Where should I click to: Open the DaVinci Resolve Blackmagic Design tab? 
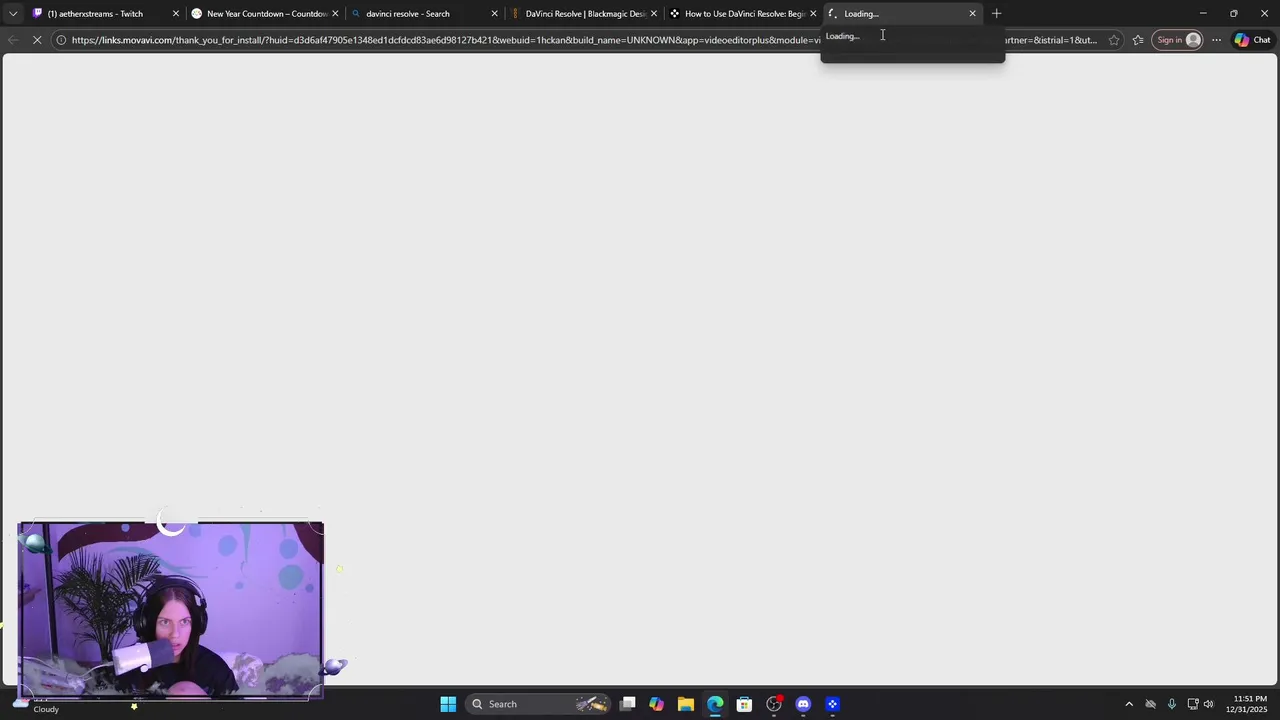click(584, 14)
